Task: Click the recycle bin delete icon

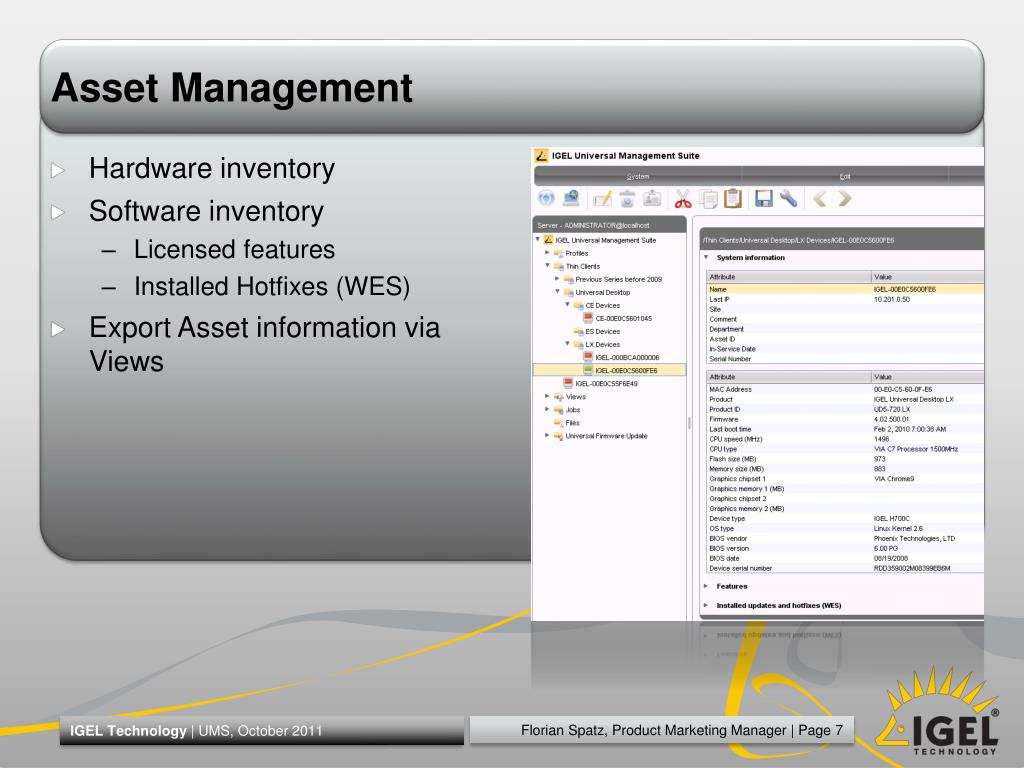Action: [627, 199]
